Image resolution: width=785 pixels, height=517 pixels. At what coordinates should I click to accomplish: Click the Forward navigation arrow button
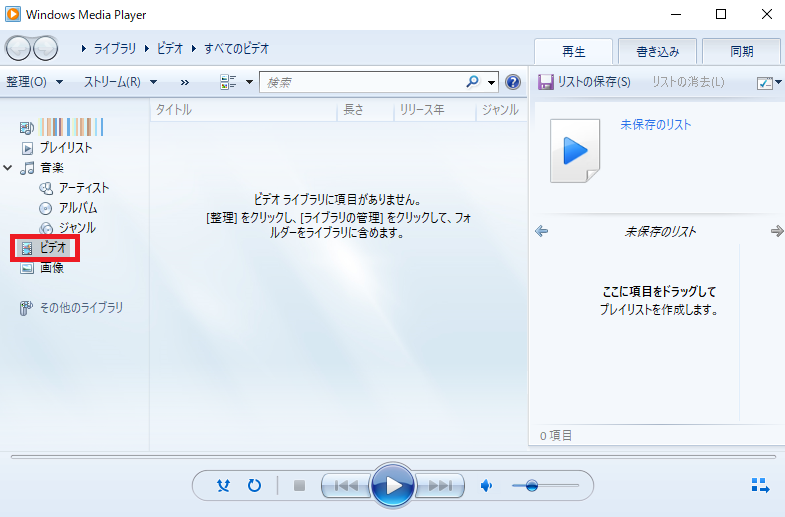point(46,49)
